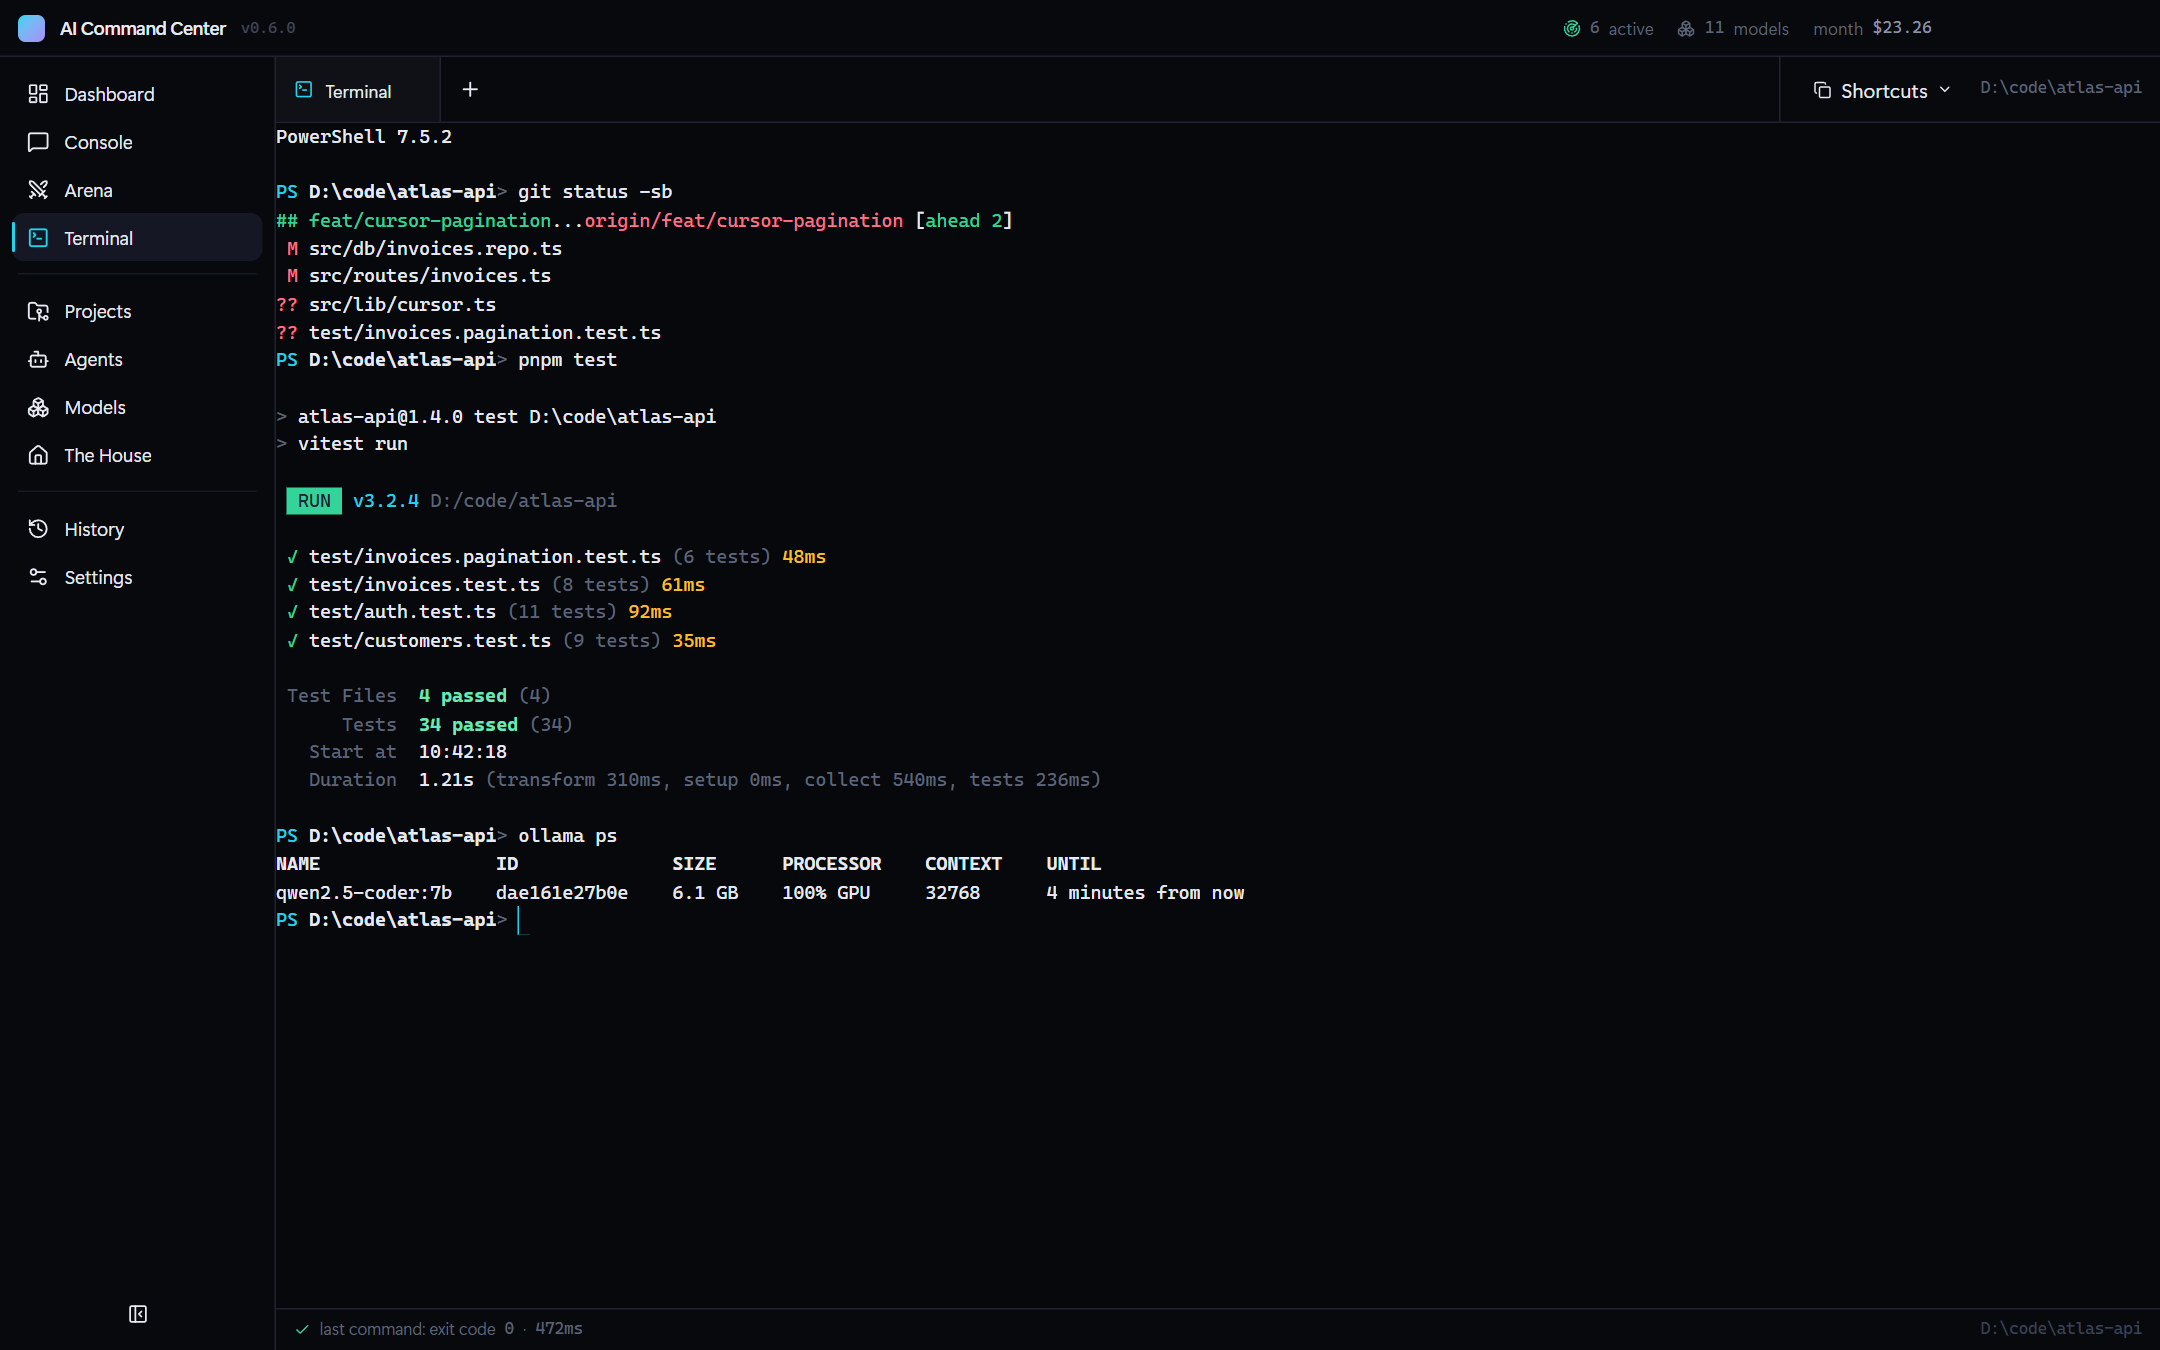Click the Terminal sidebar icon
The height and width of the screenshot is (1350, 2160).
pos(38,238)
